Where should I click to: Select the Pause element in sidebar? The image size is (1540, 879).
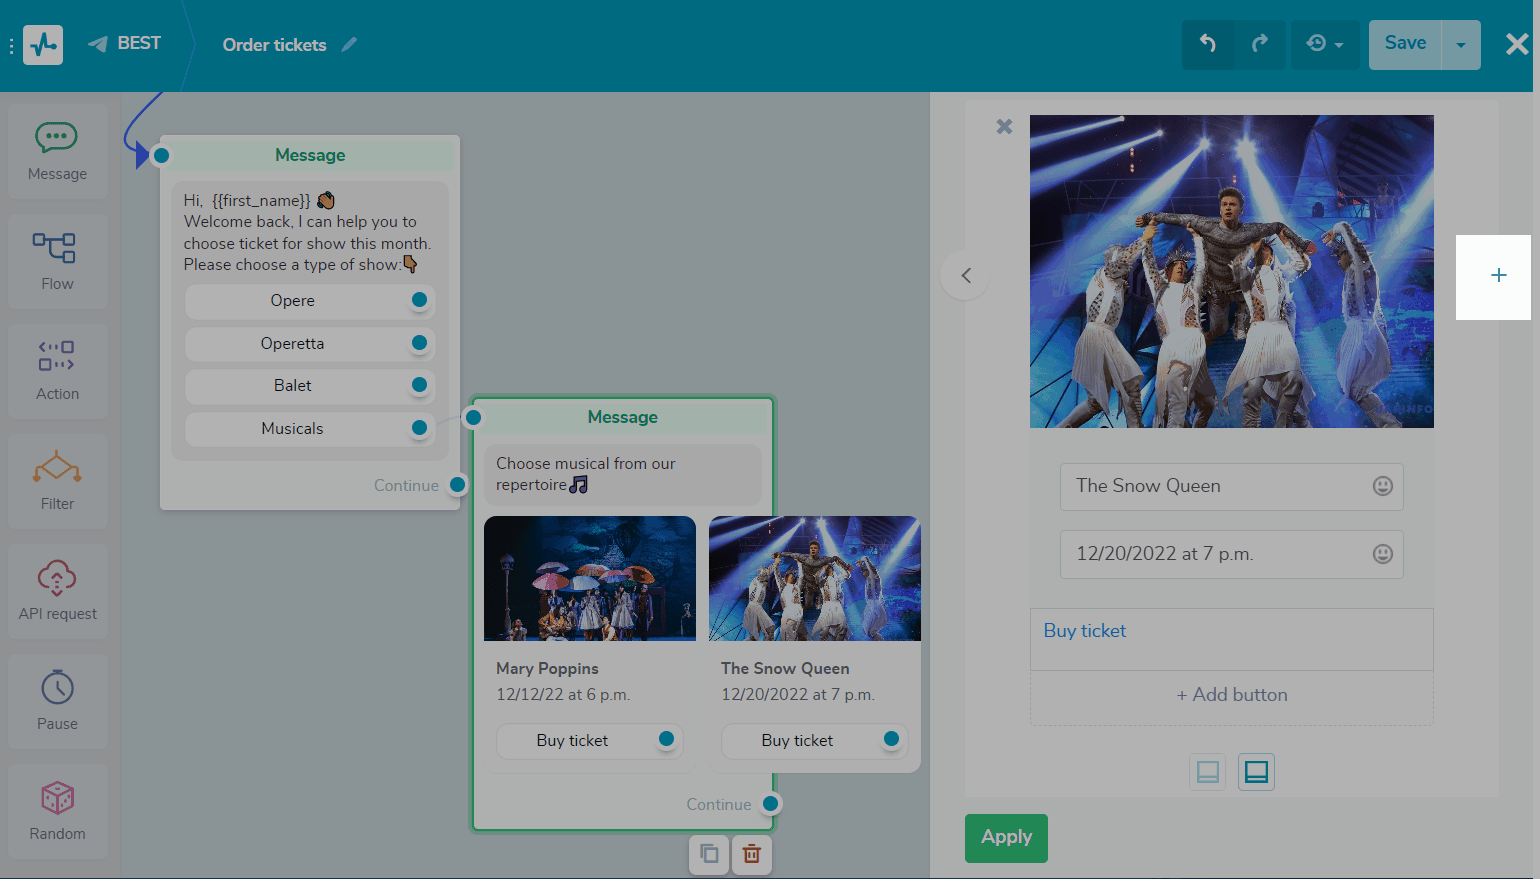point(57,701)
